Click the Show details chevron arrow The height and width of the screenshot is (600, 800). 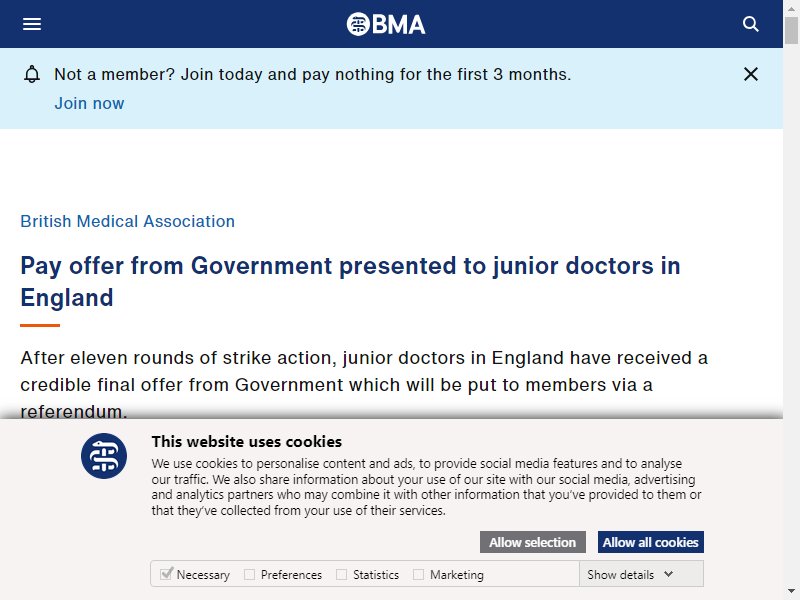668,574
